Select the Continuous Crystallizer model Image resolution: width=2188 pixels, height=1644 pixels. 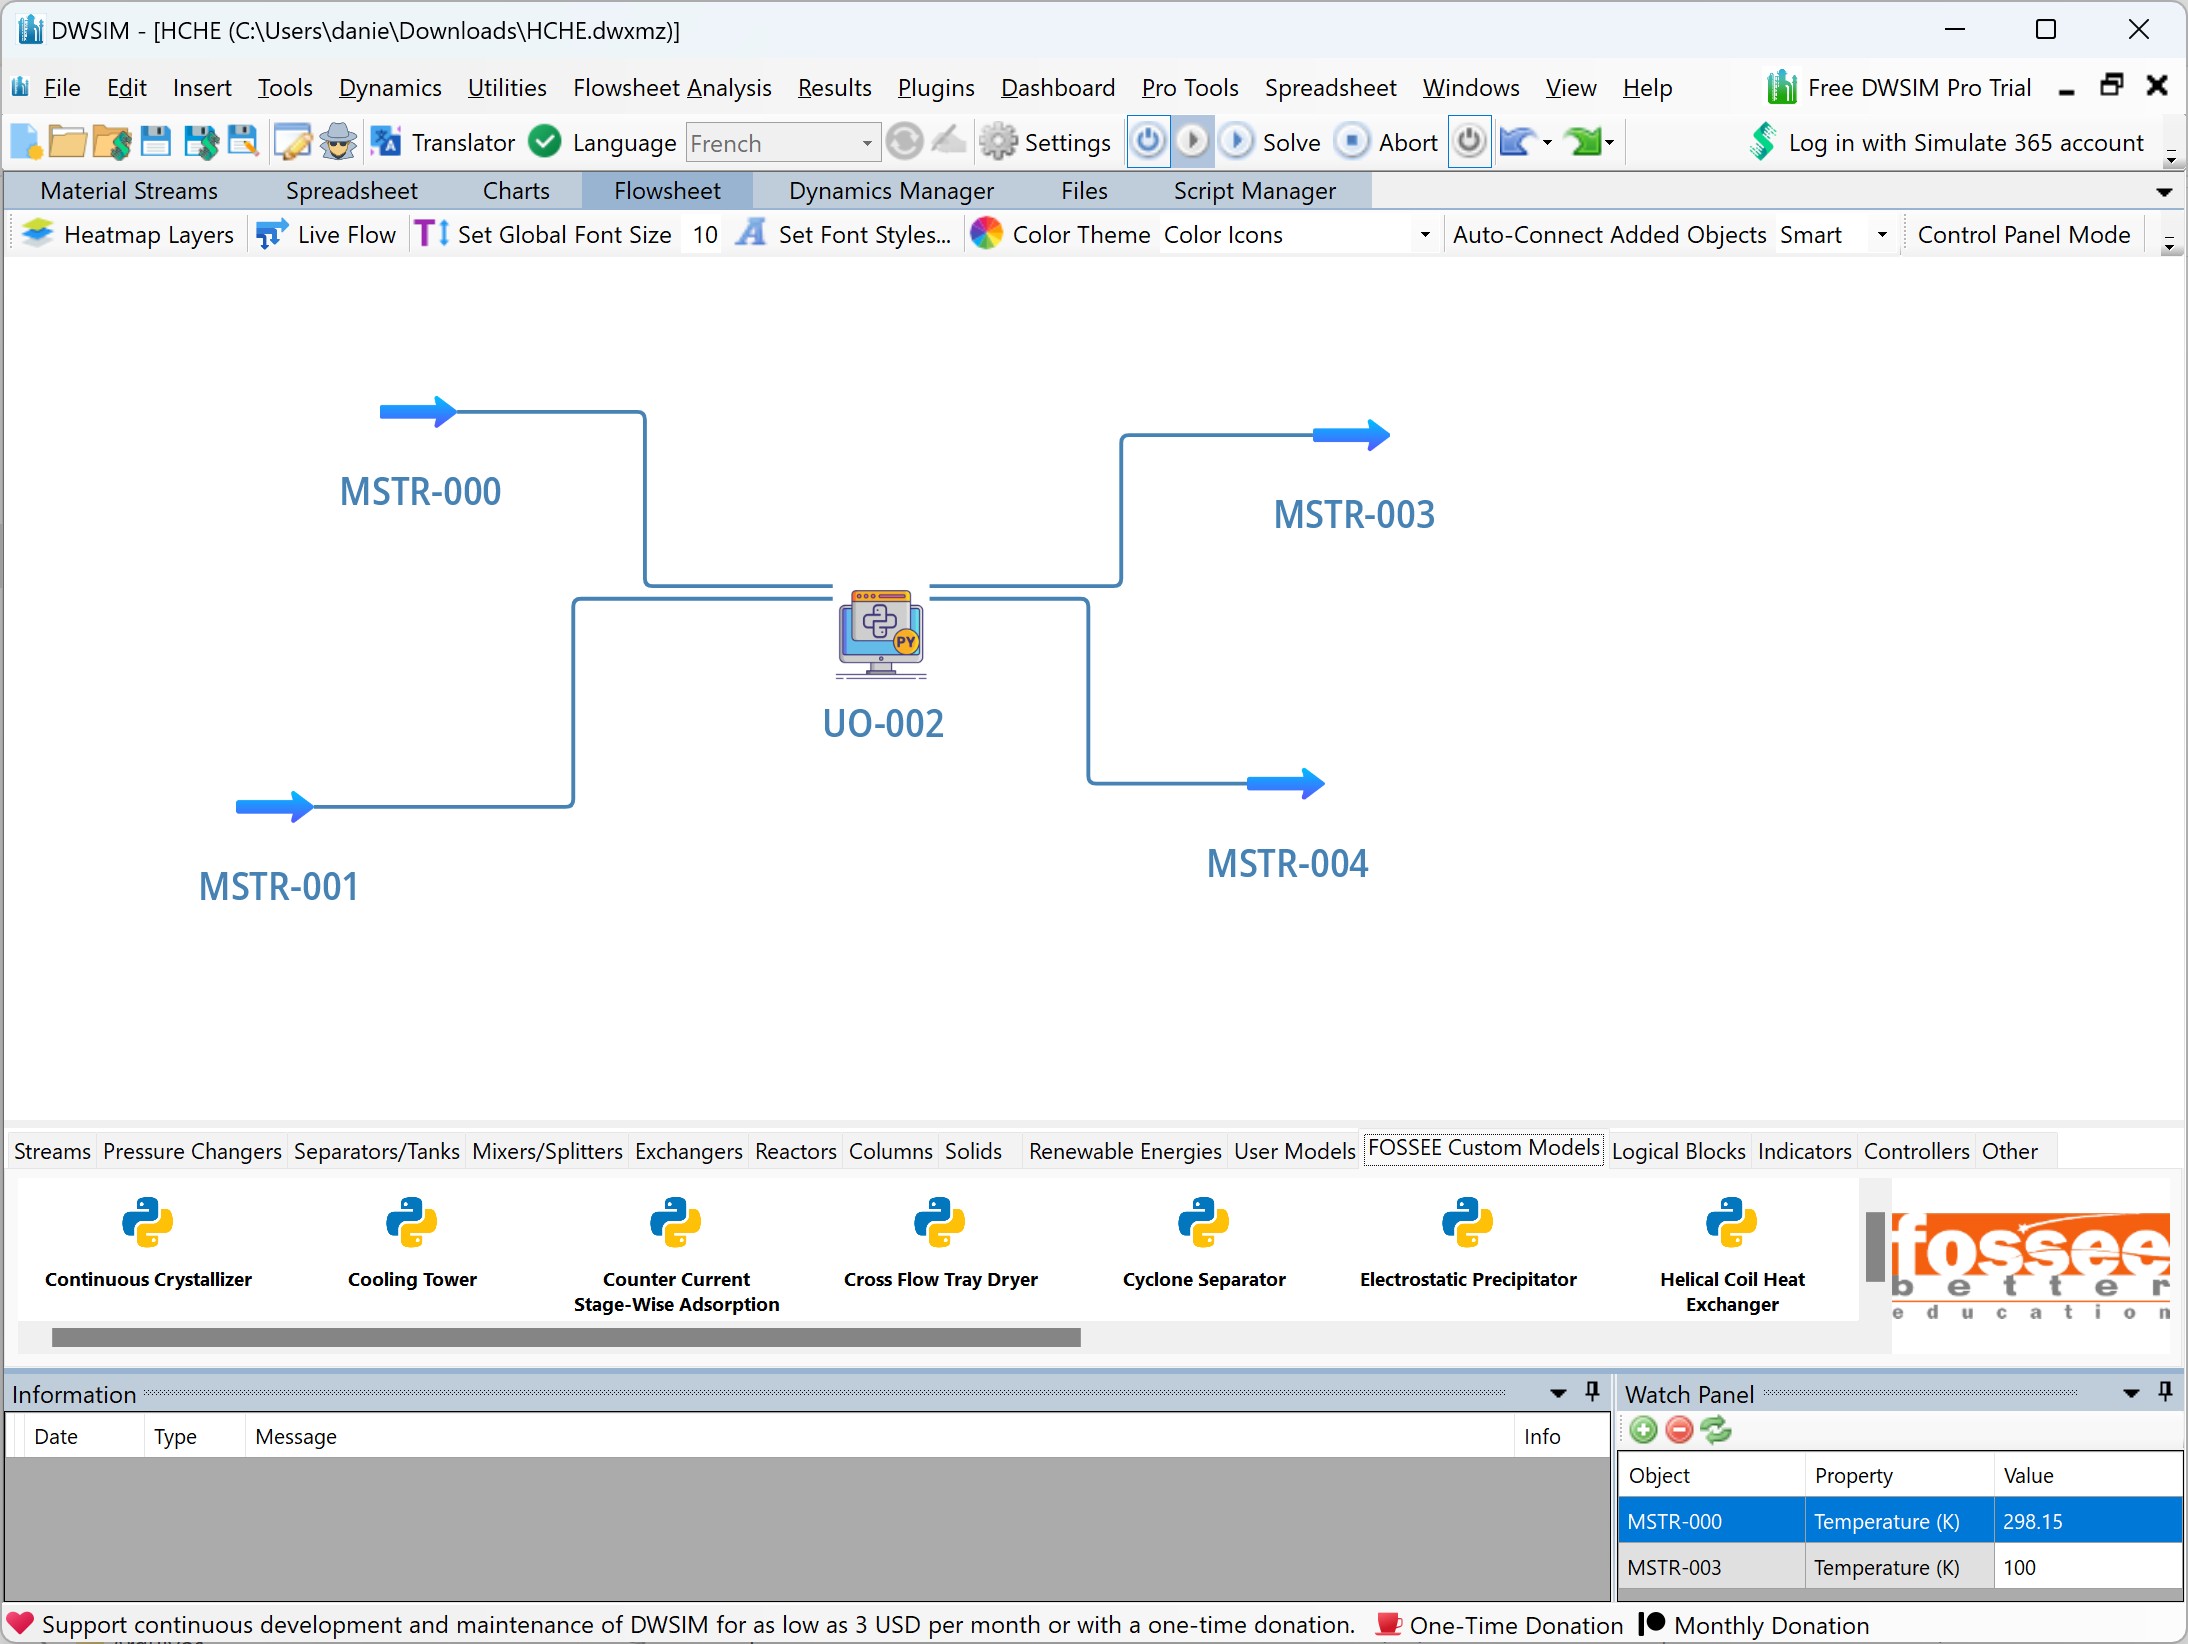click(x=148, y=1243)
